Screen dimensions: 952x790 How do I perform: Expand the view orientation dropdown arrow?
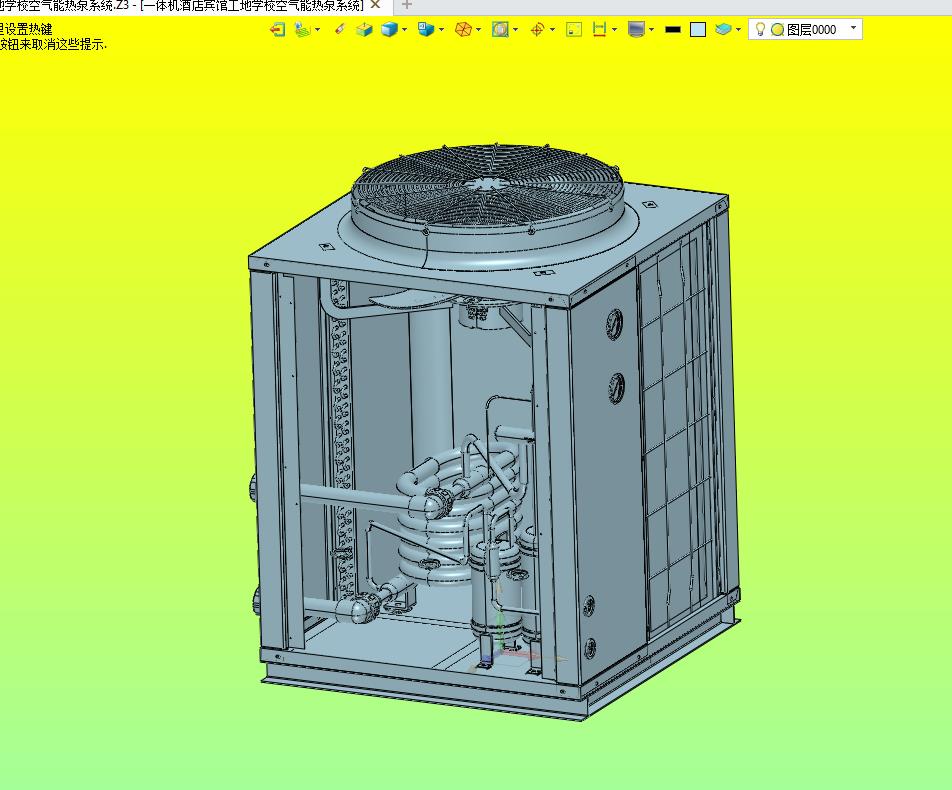pyautogui.click(x=441, y=29)
